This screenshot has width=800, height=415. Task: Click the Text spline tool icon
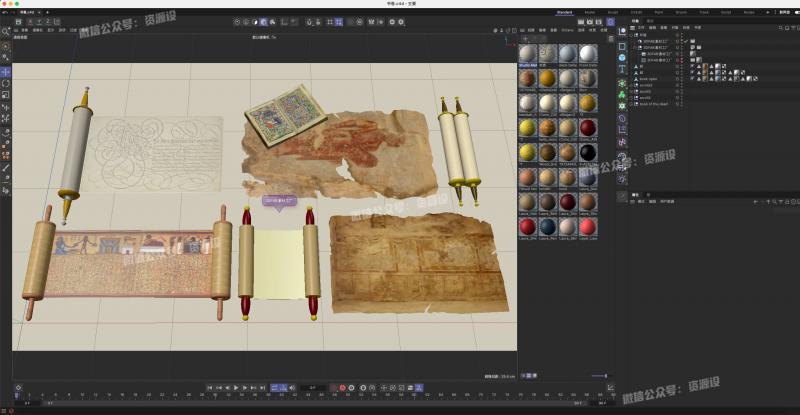click(622, 70)
